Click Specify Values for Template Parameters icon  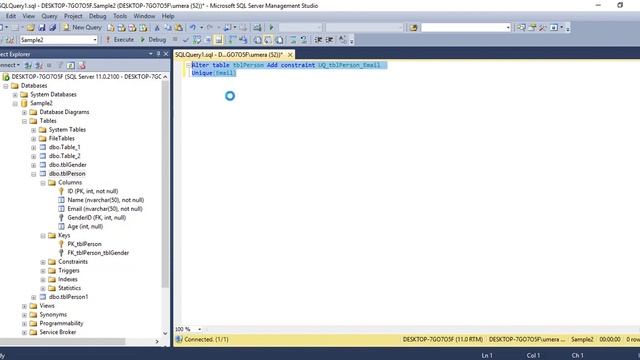coord(342,40)
